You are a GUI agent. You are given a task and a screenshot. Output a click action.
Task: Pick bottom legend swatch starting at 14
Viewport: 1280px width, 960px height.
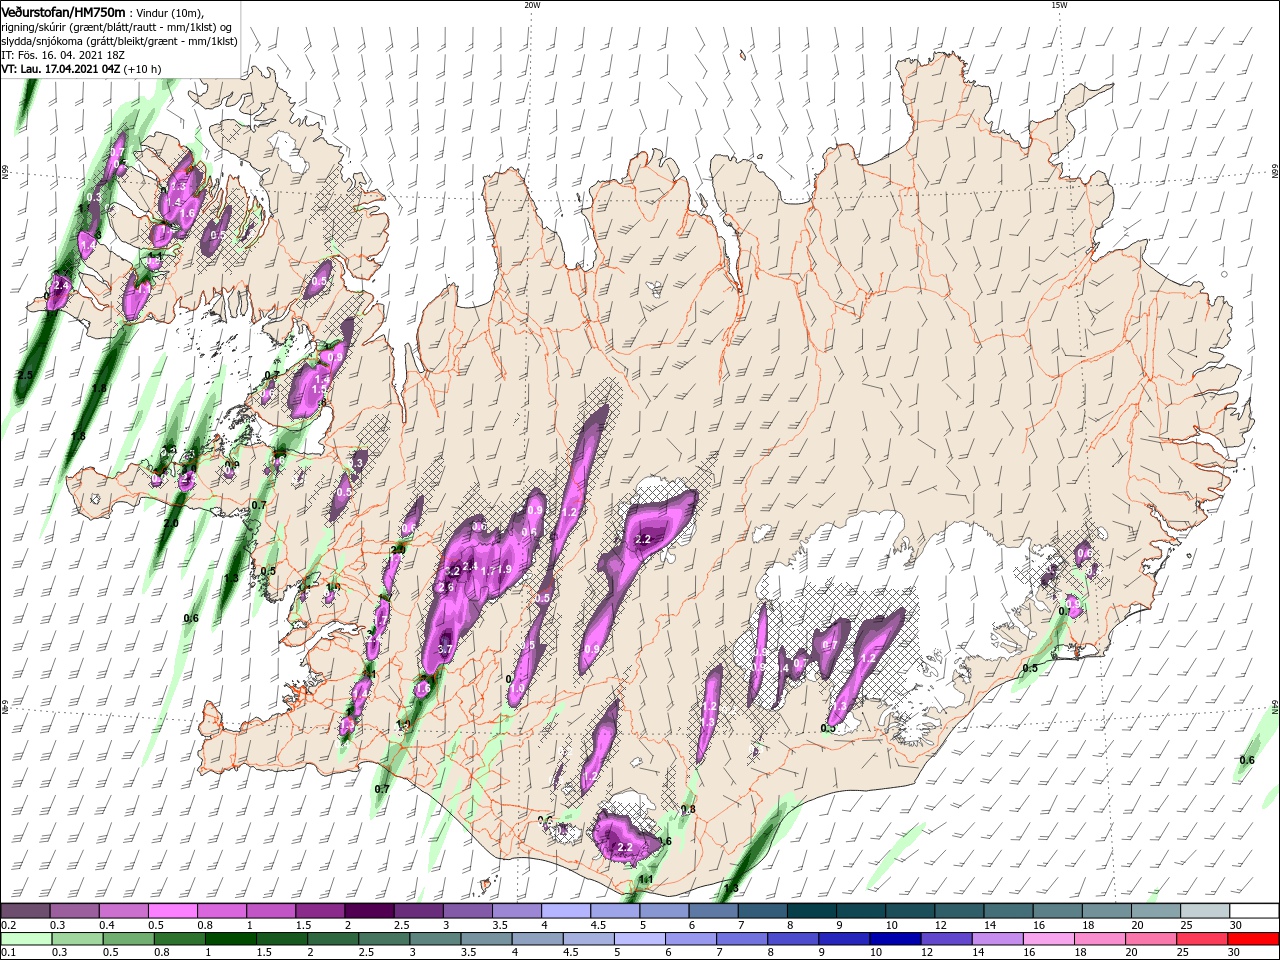click(x=998, y=939)
